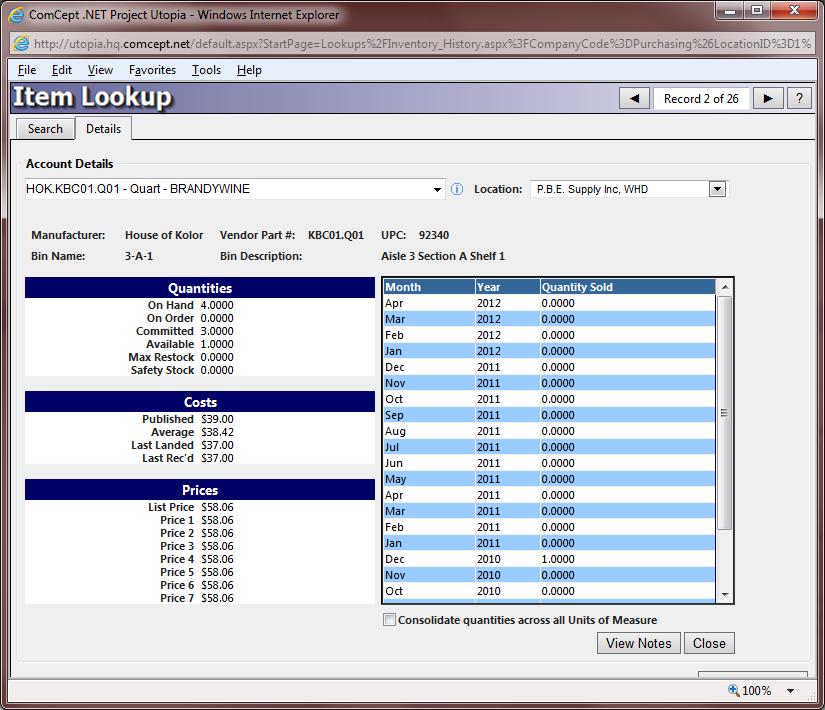The height and width of the screenshot is (710, 825).
Task: Open the Location dropdown list
Action: [x=716, y=189]
